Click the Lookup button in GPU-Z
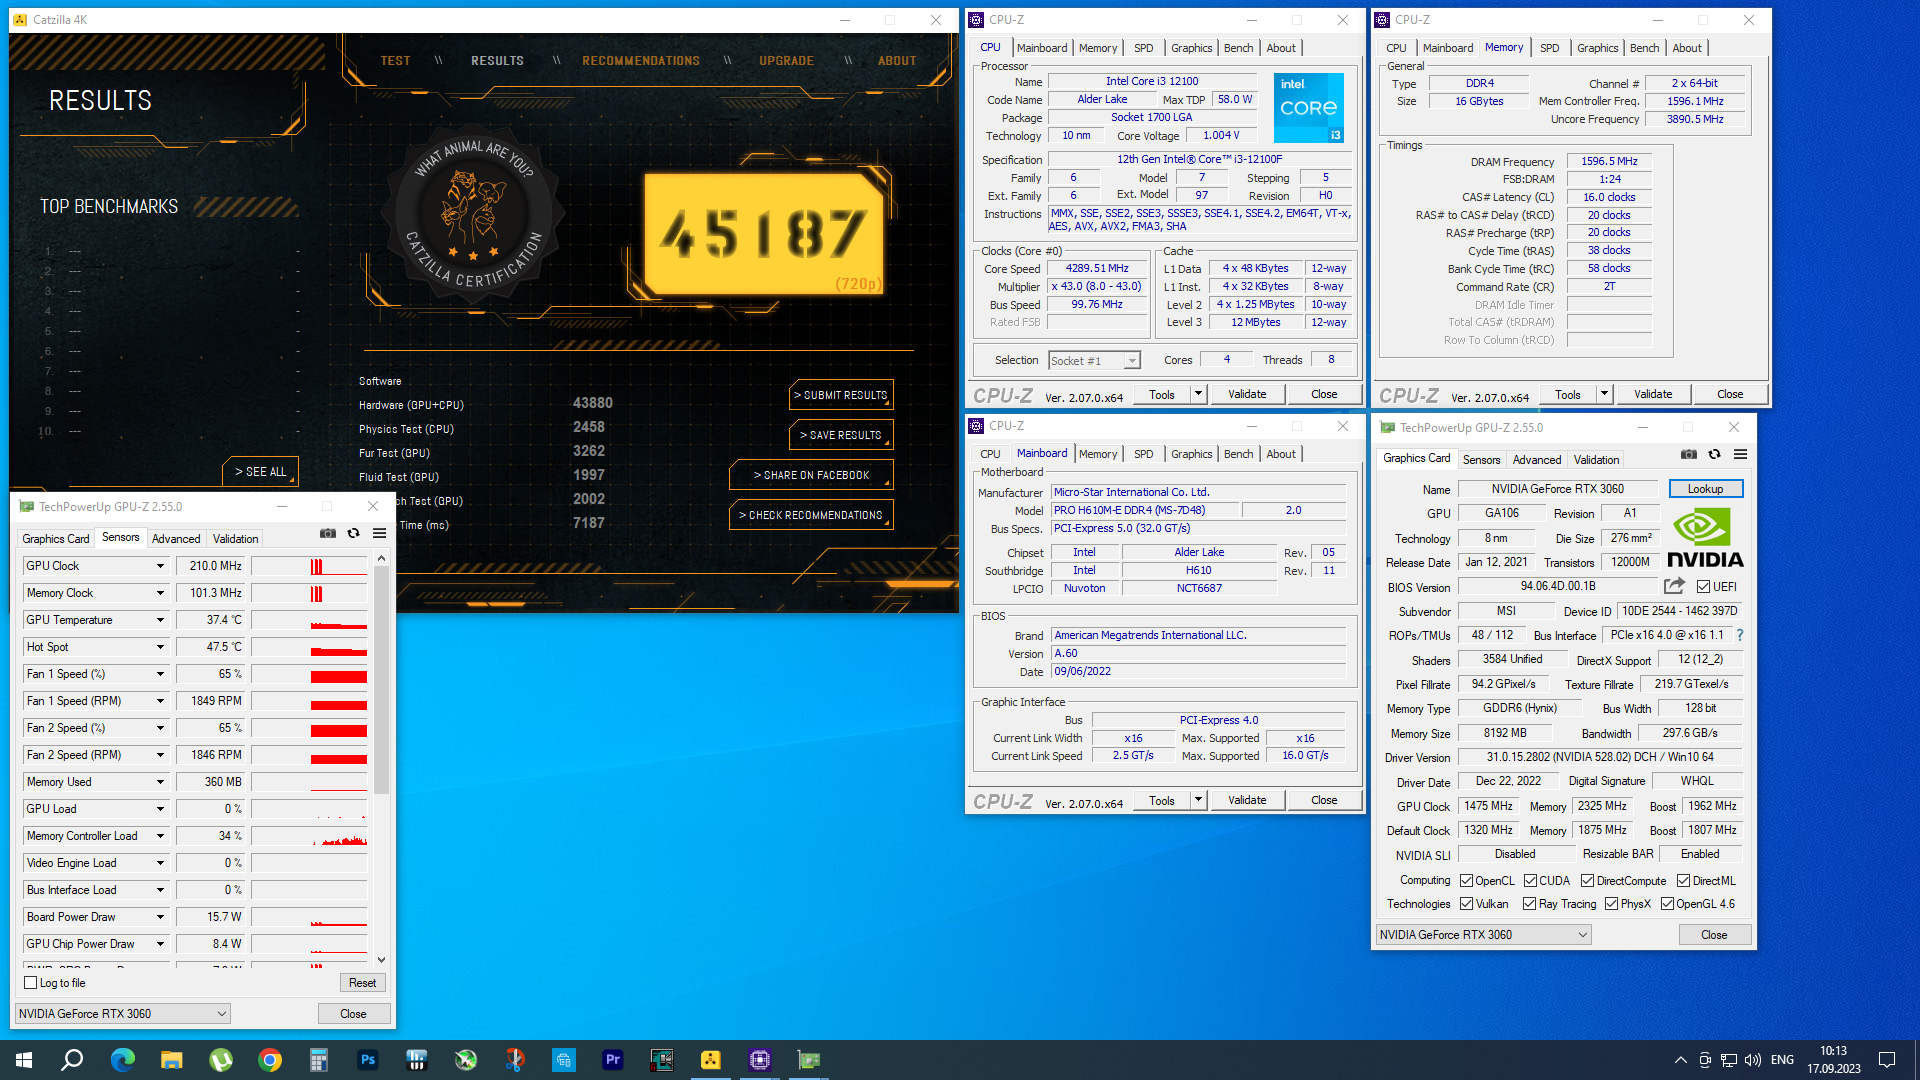The width and height of the screenshot is (1920, 1080). (1705, 489)
